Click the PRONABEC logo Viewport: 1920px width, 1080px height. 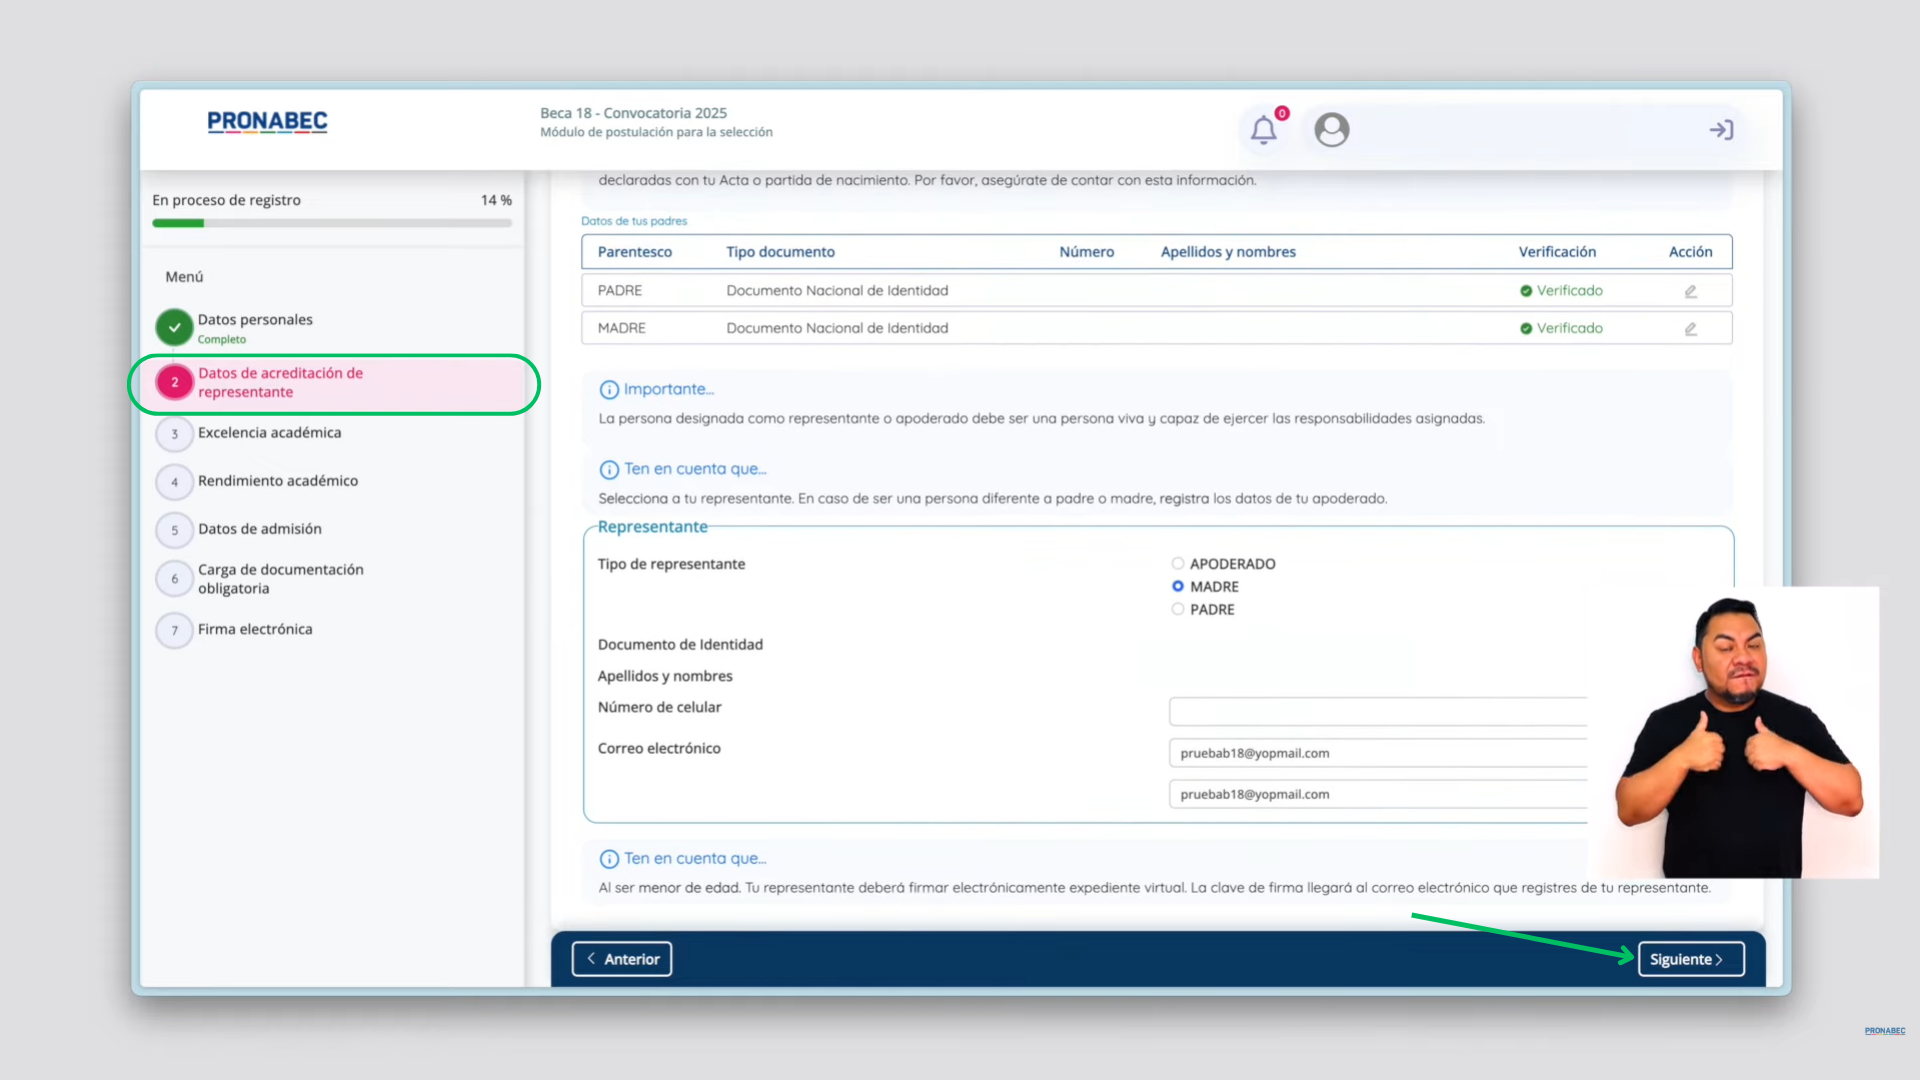point(267,122)
